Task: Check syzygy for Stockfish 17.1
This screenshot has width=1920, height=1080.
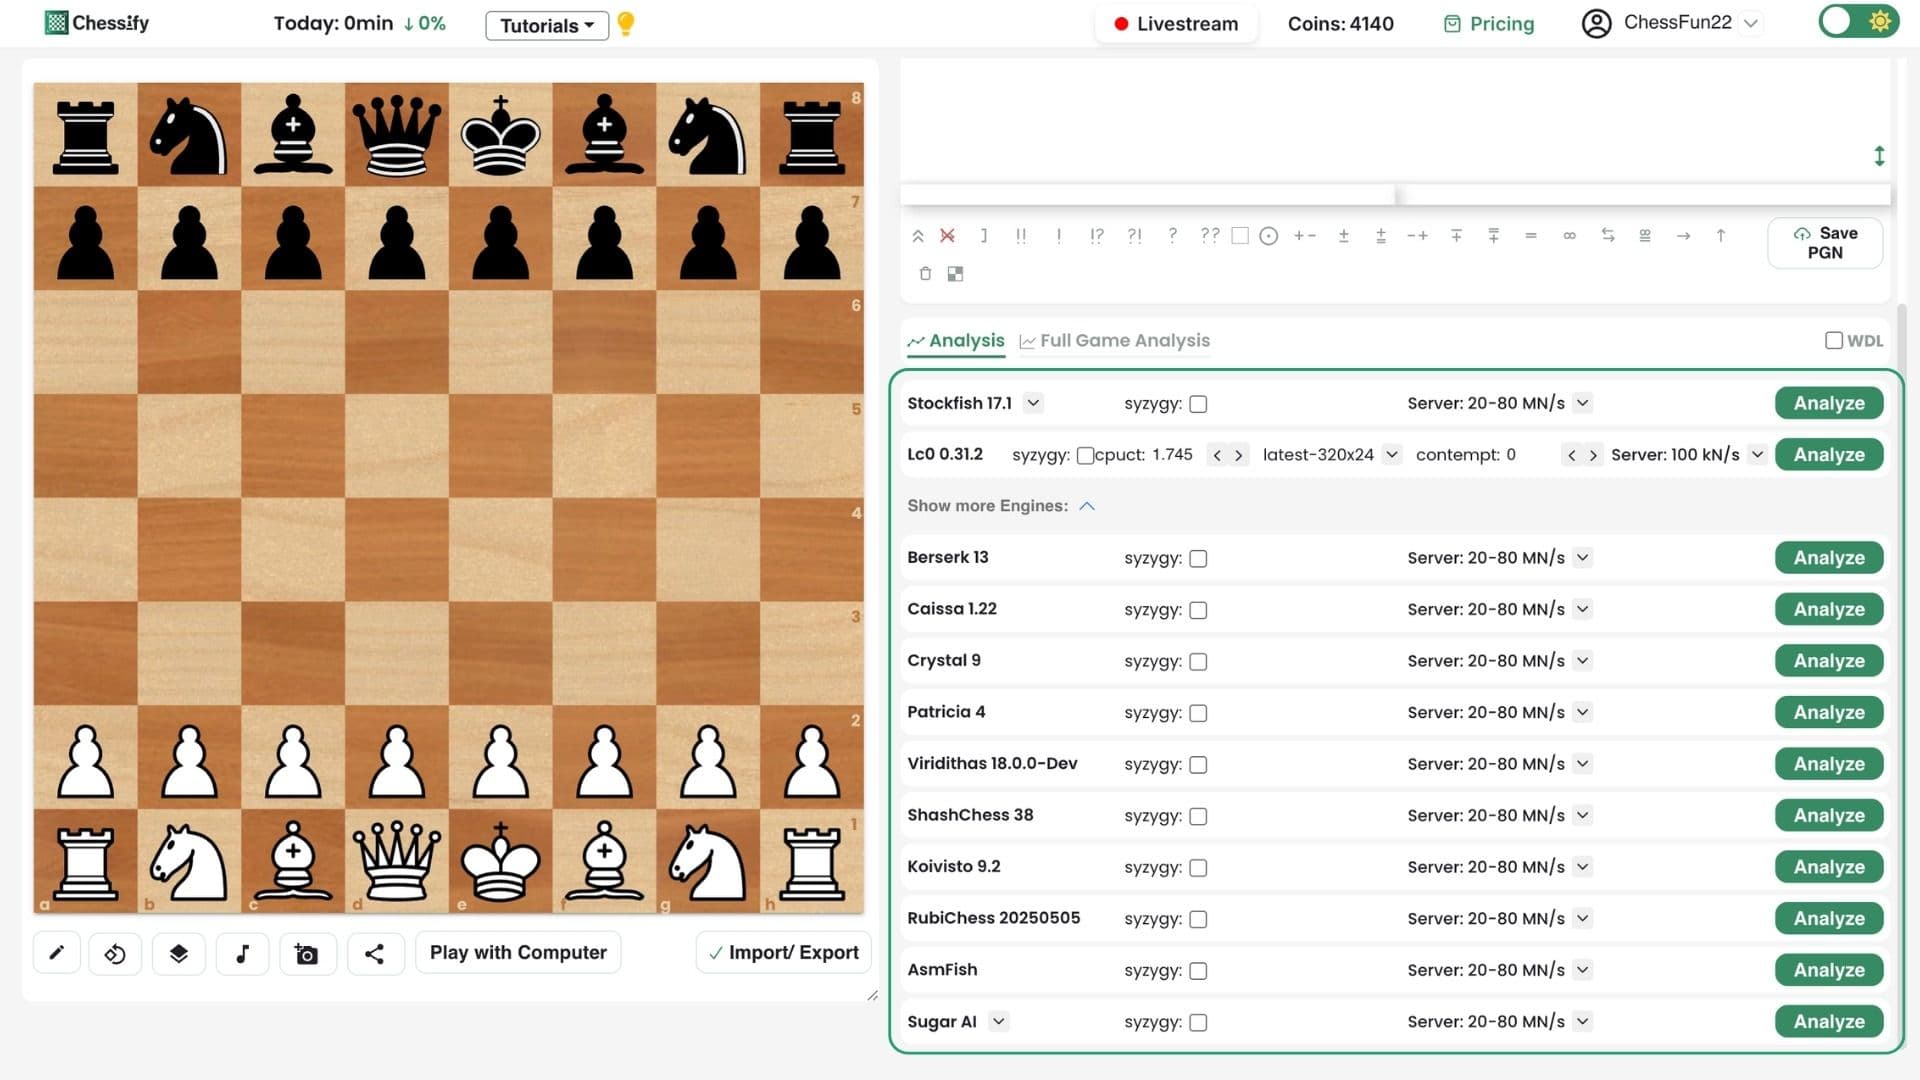Action: click(x=1198, y=404)
